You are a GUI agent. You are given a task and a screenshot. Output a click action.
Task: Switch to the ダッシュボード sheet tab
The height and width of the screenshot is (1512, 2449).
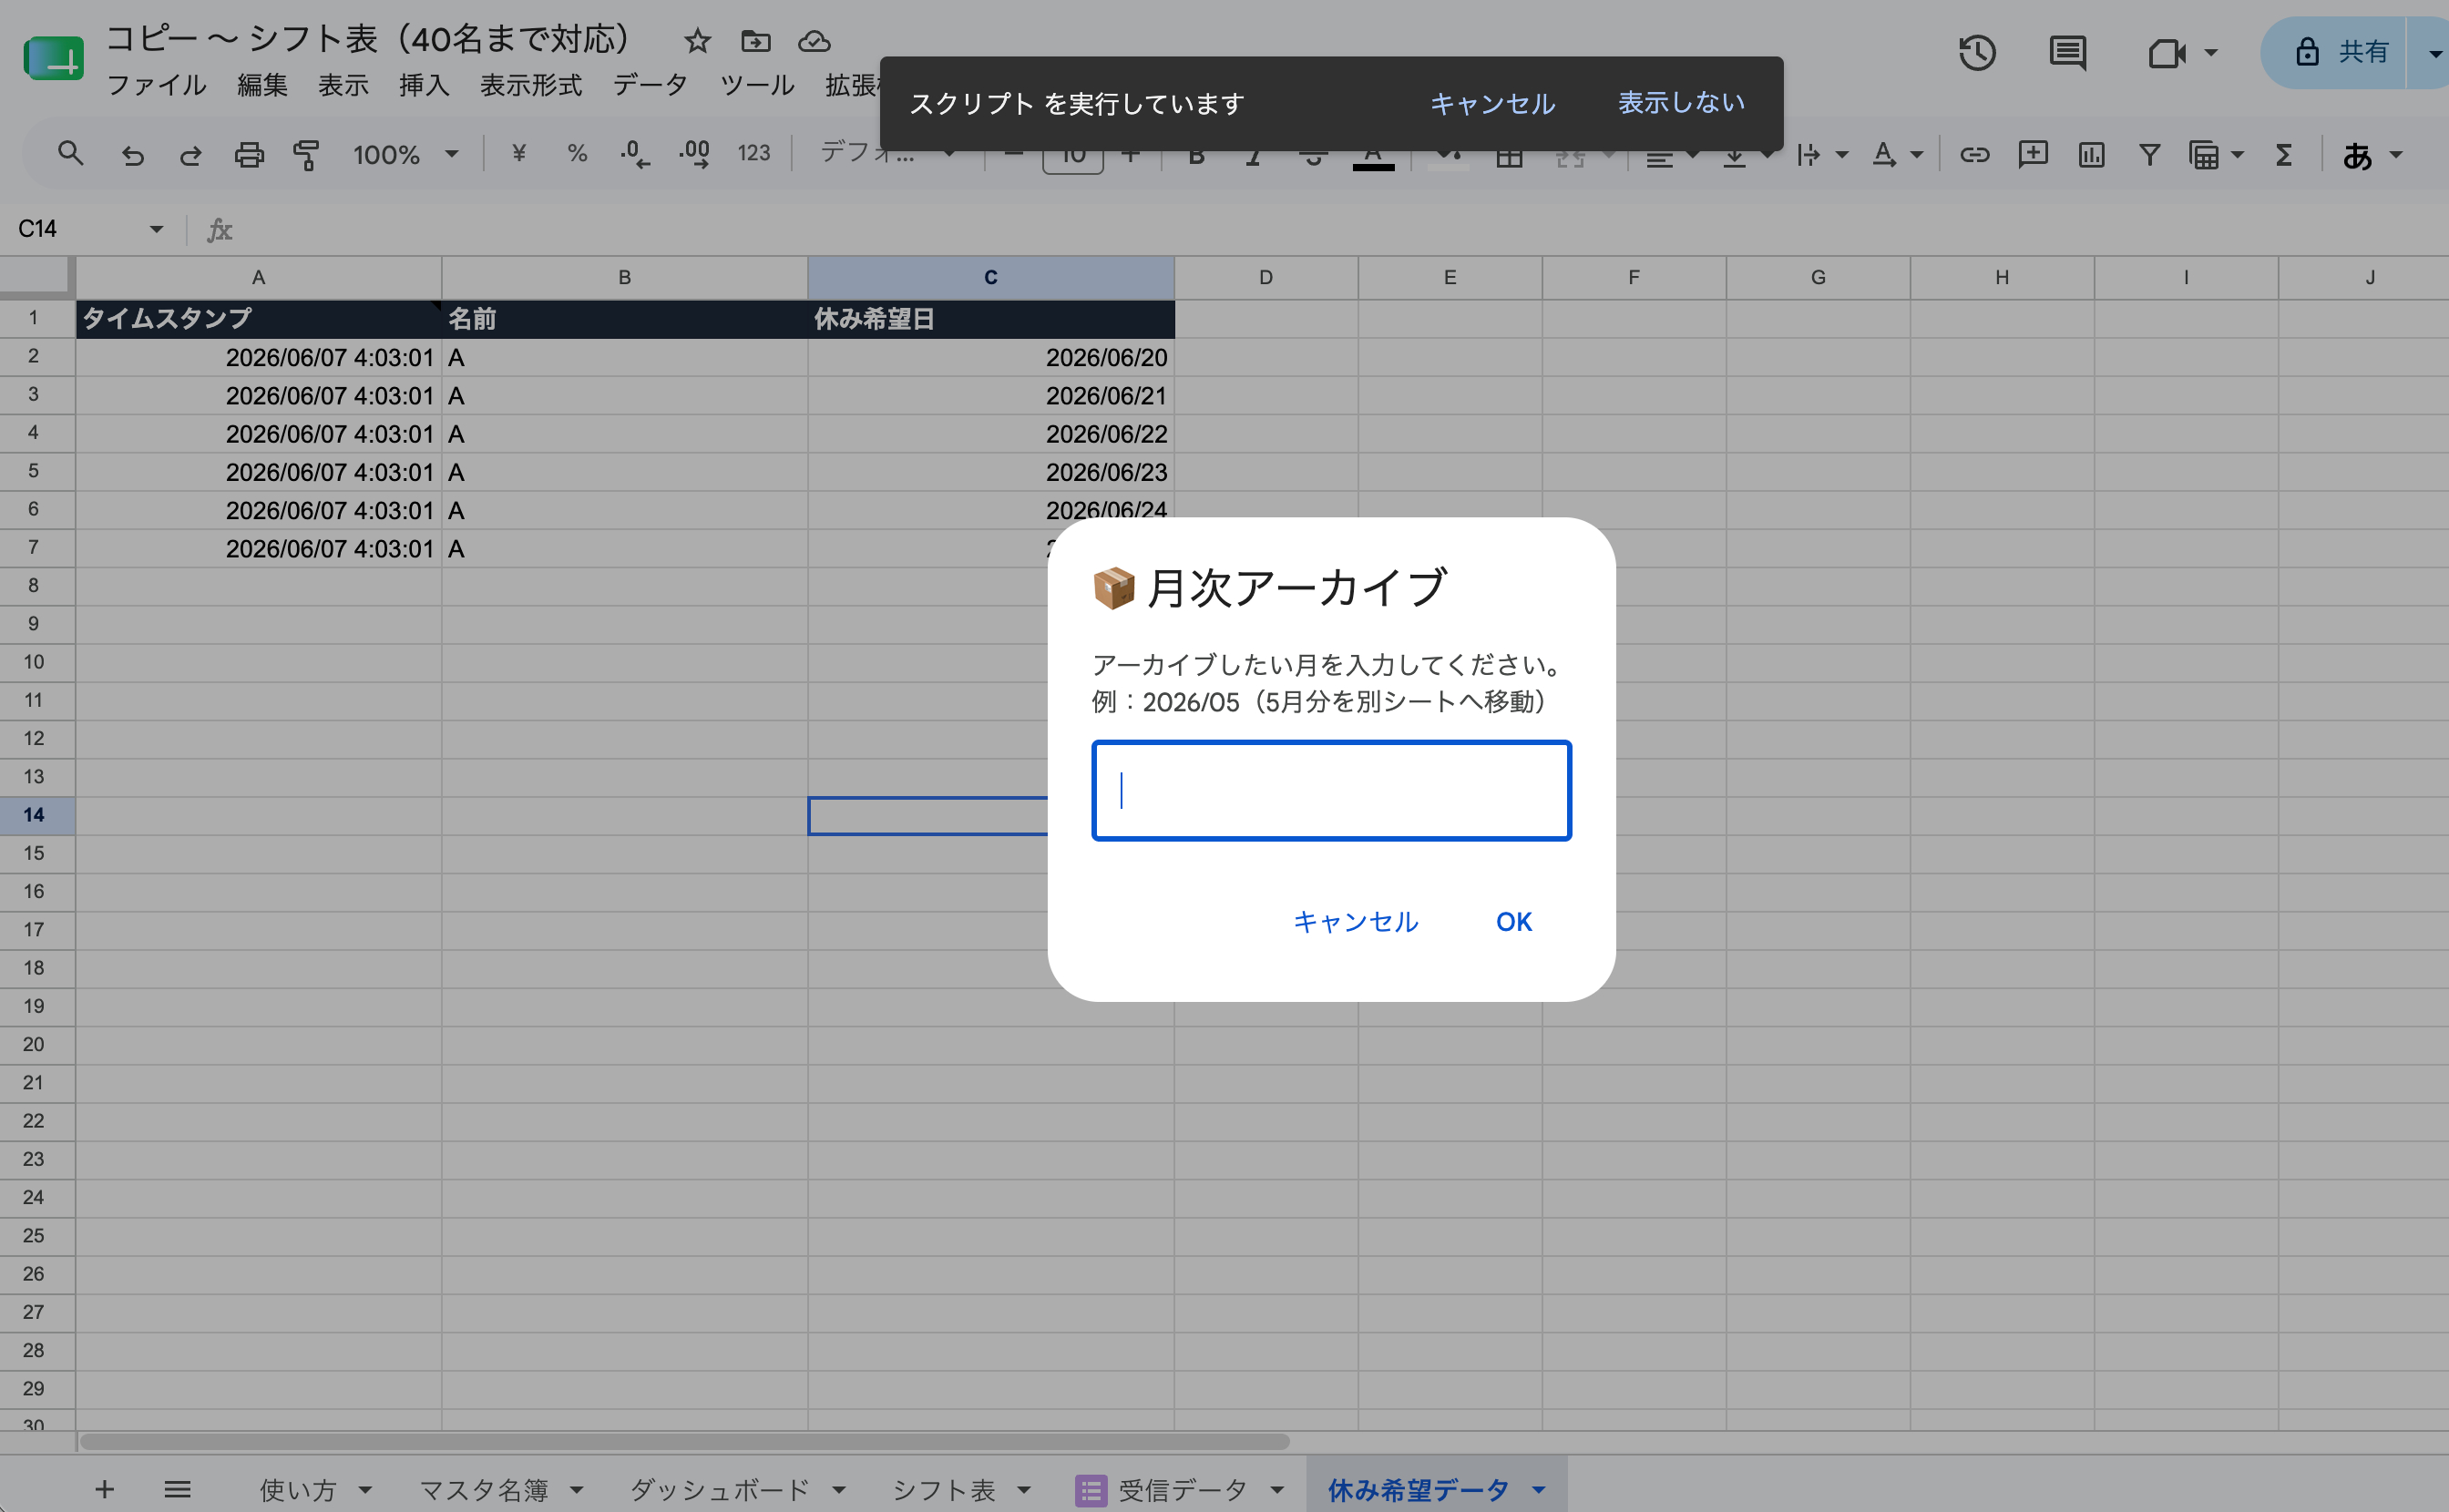719,1489
